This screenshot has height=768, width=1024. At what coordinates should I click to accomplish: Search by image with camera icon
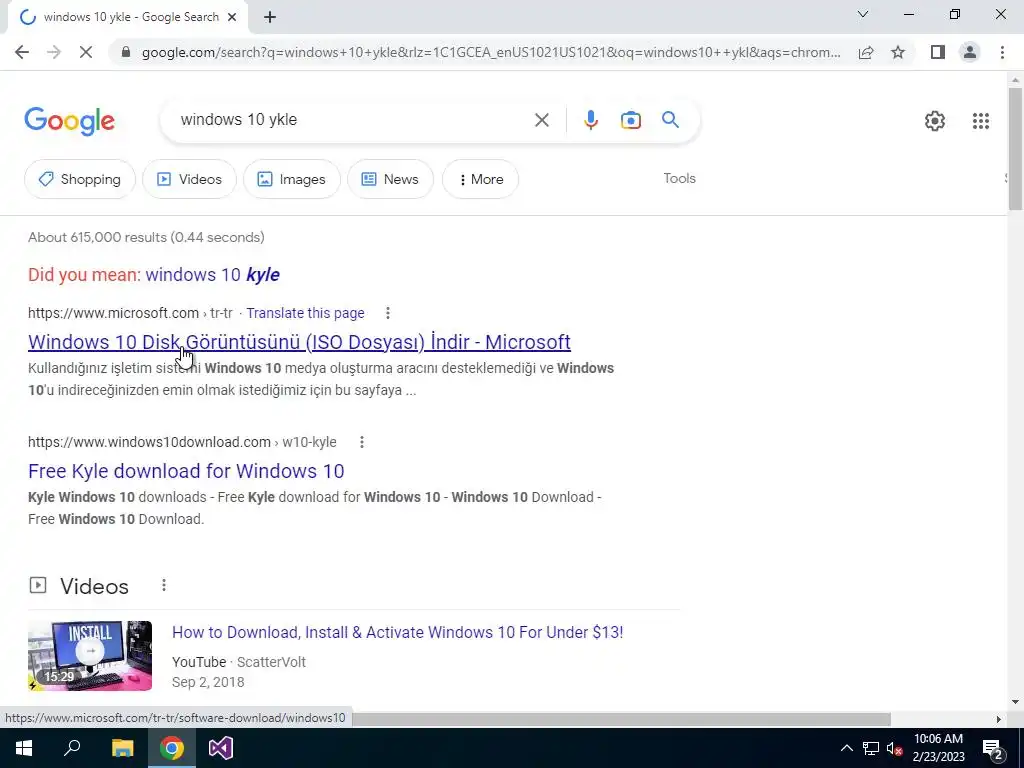[x=630, y=120]
